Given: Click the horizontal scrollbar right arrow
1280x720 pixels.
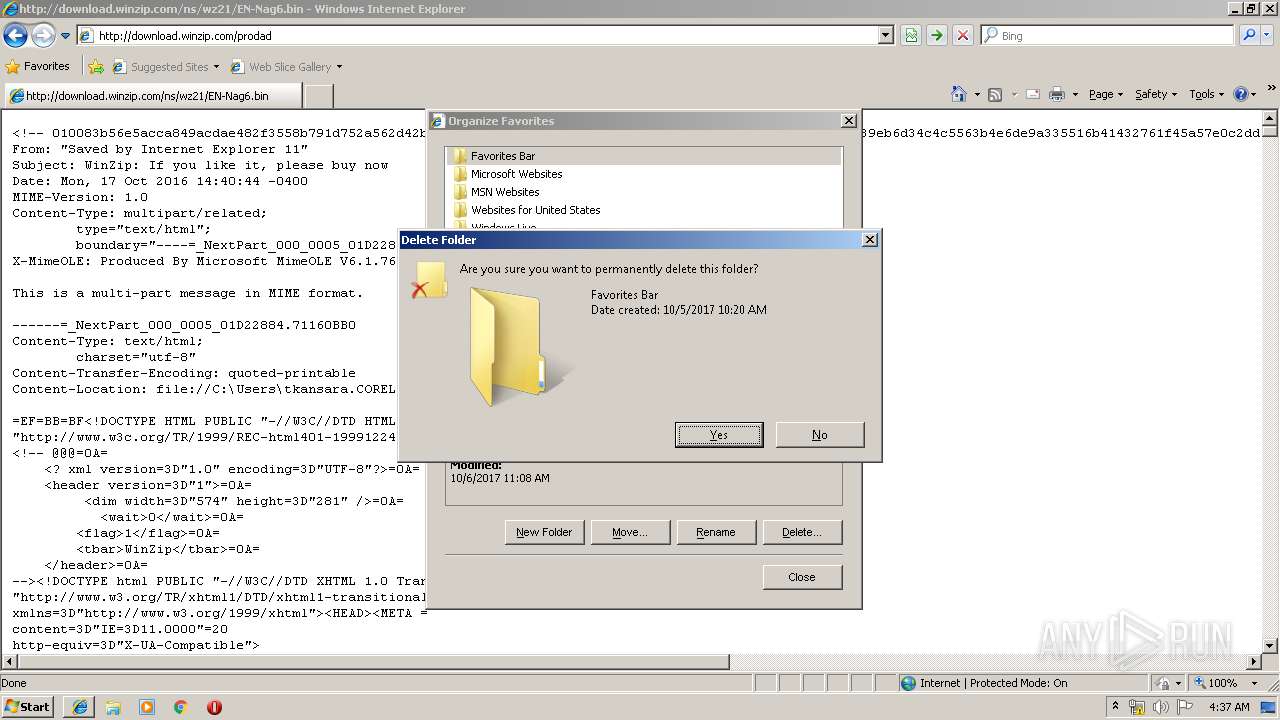Looking at the screenshot, I should point(1255,662).
